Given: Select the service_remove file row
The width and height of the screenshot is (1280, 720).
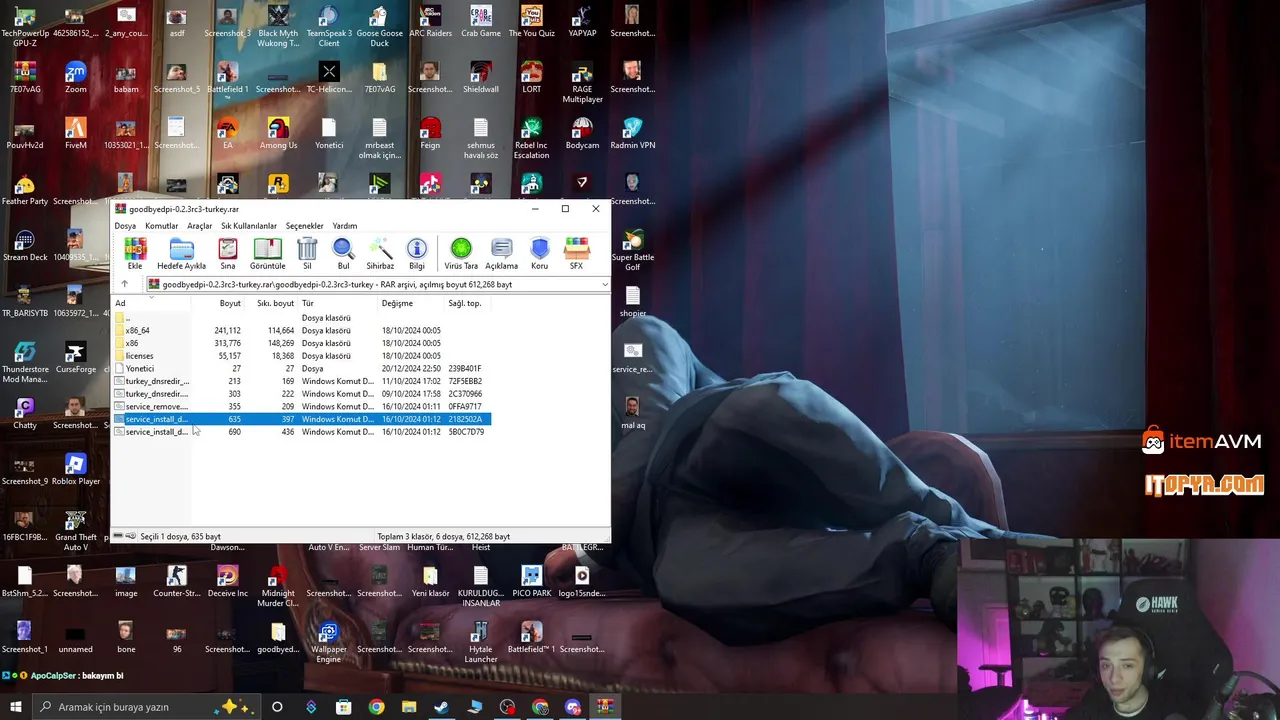Looking at the screenshot, I should click(301, 407).
